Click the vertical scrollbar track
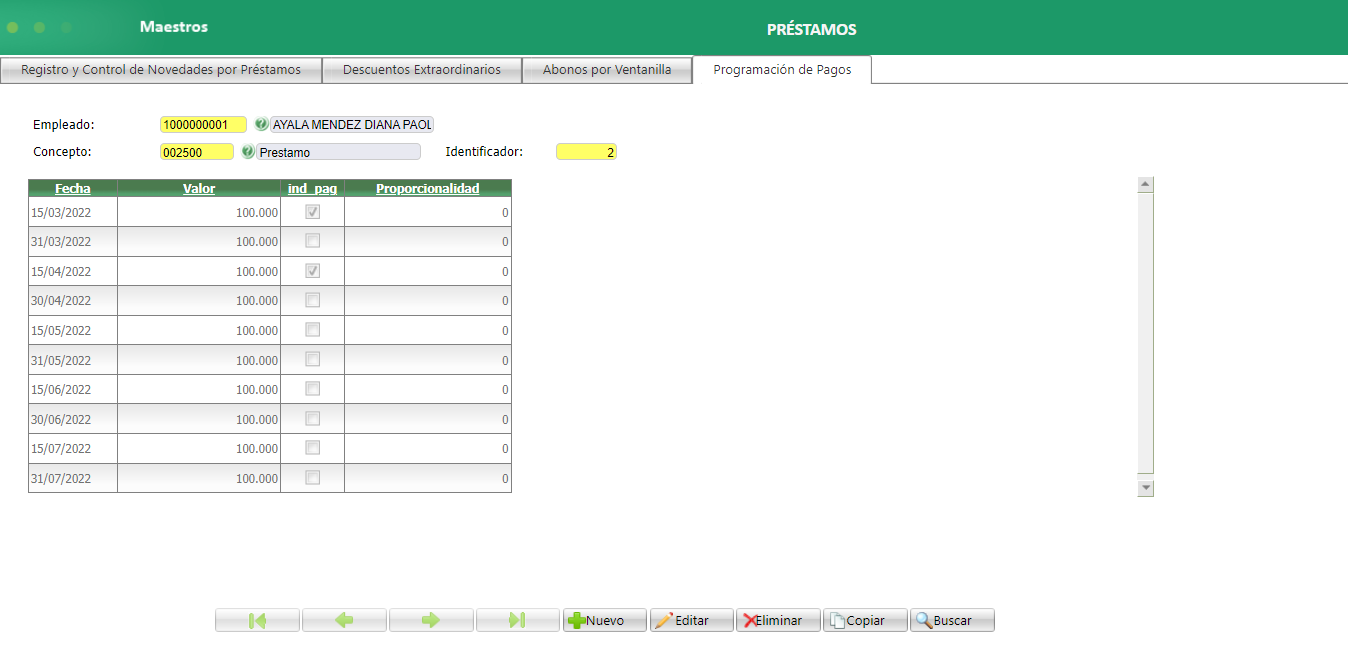 pyautogui.click(x=1146, y=336)
